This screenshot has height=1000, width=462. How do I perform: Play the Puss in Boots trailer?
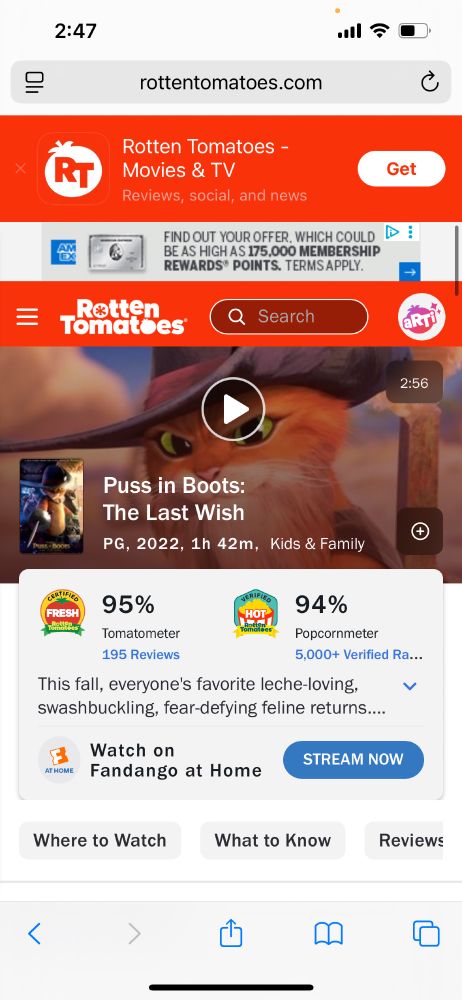pyautogui.click(x=233, y=409)
